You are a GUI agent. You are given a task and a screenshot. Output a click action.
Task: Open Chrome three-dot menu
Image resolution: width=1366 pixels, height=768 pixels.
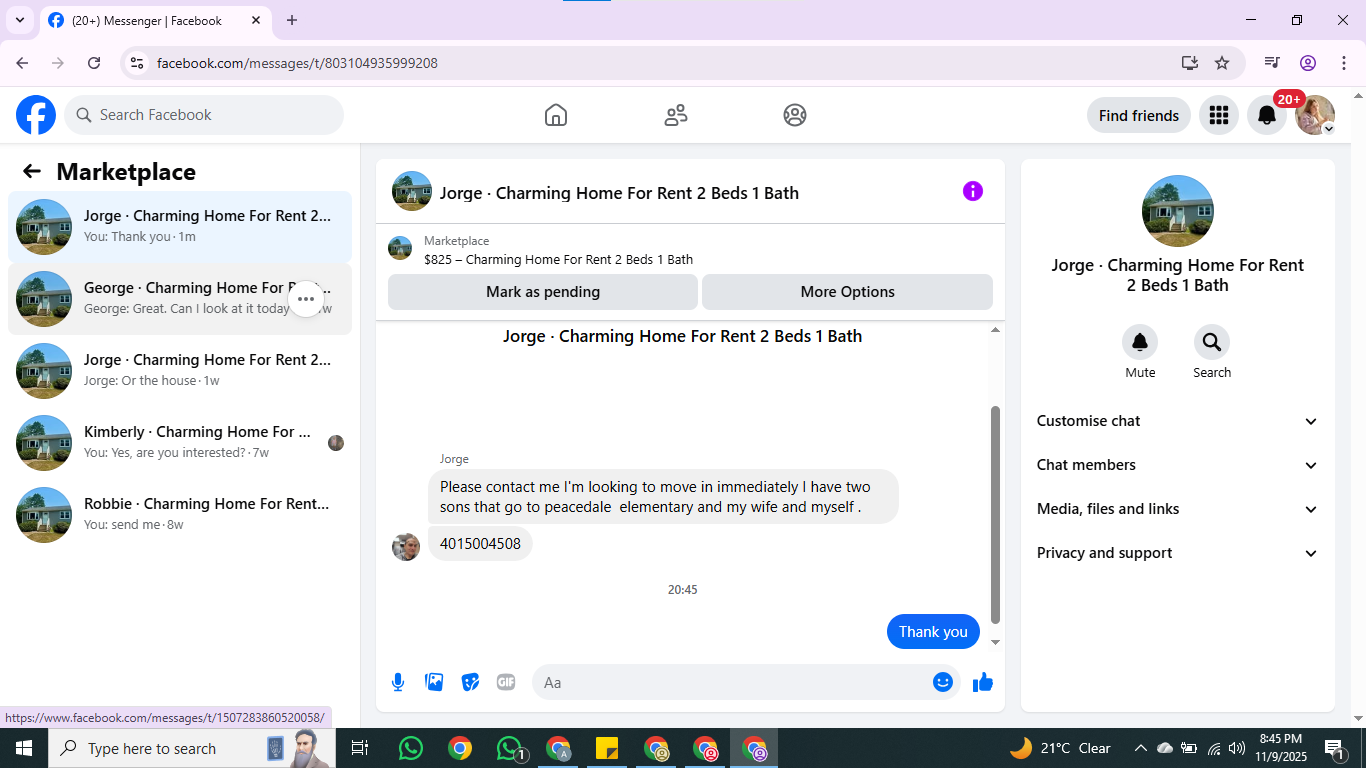coord(1344,62)
